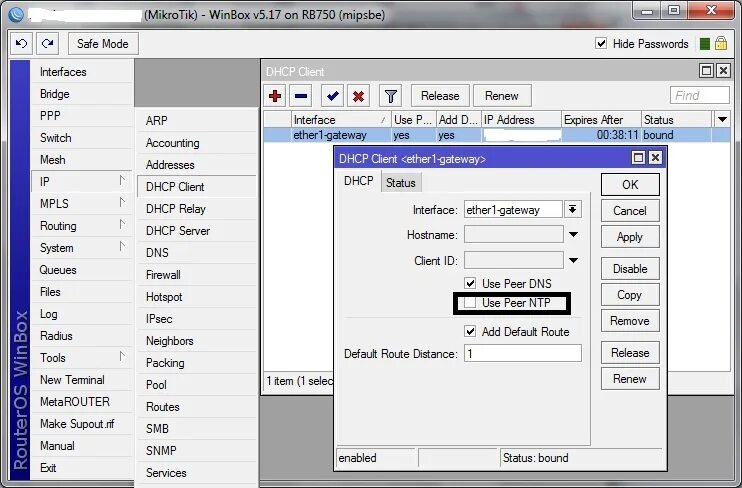Viewport: 742px width, 488px height.
Task: Open ARP in IP submenu
Action: coord(196,121)
